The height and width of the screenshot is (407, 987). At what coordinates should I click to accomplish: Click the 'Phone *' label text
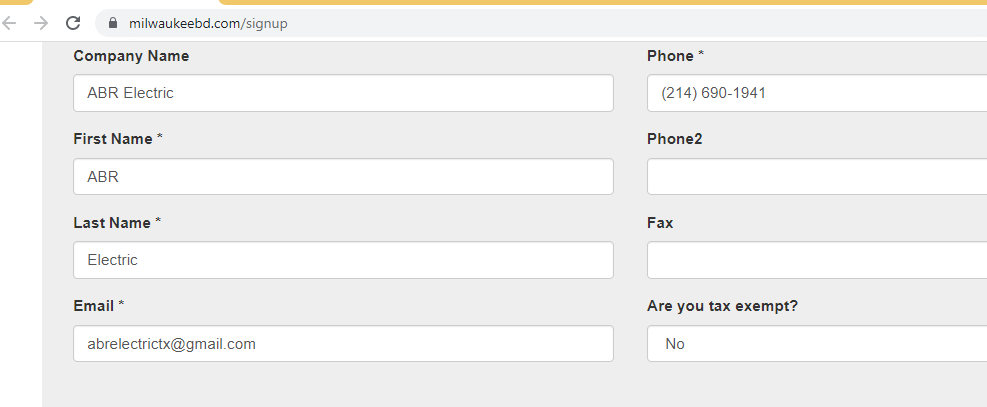pyautogui.click(x=675, y=56)
